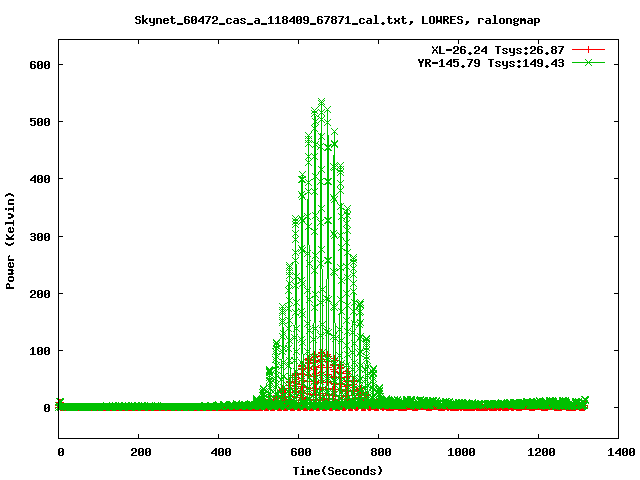
Task: Click the 600 y-axis tick label
Action: tap(40, 65)
